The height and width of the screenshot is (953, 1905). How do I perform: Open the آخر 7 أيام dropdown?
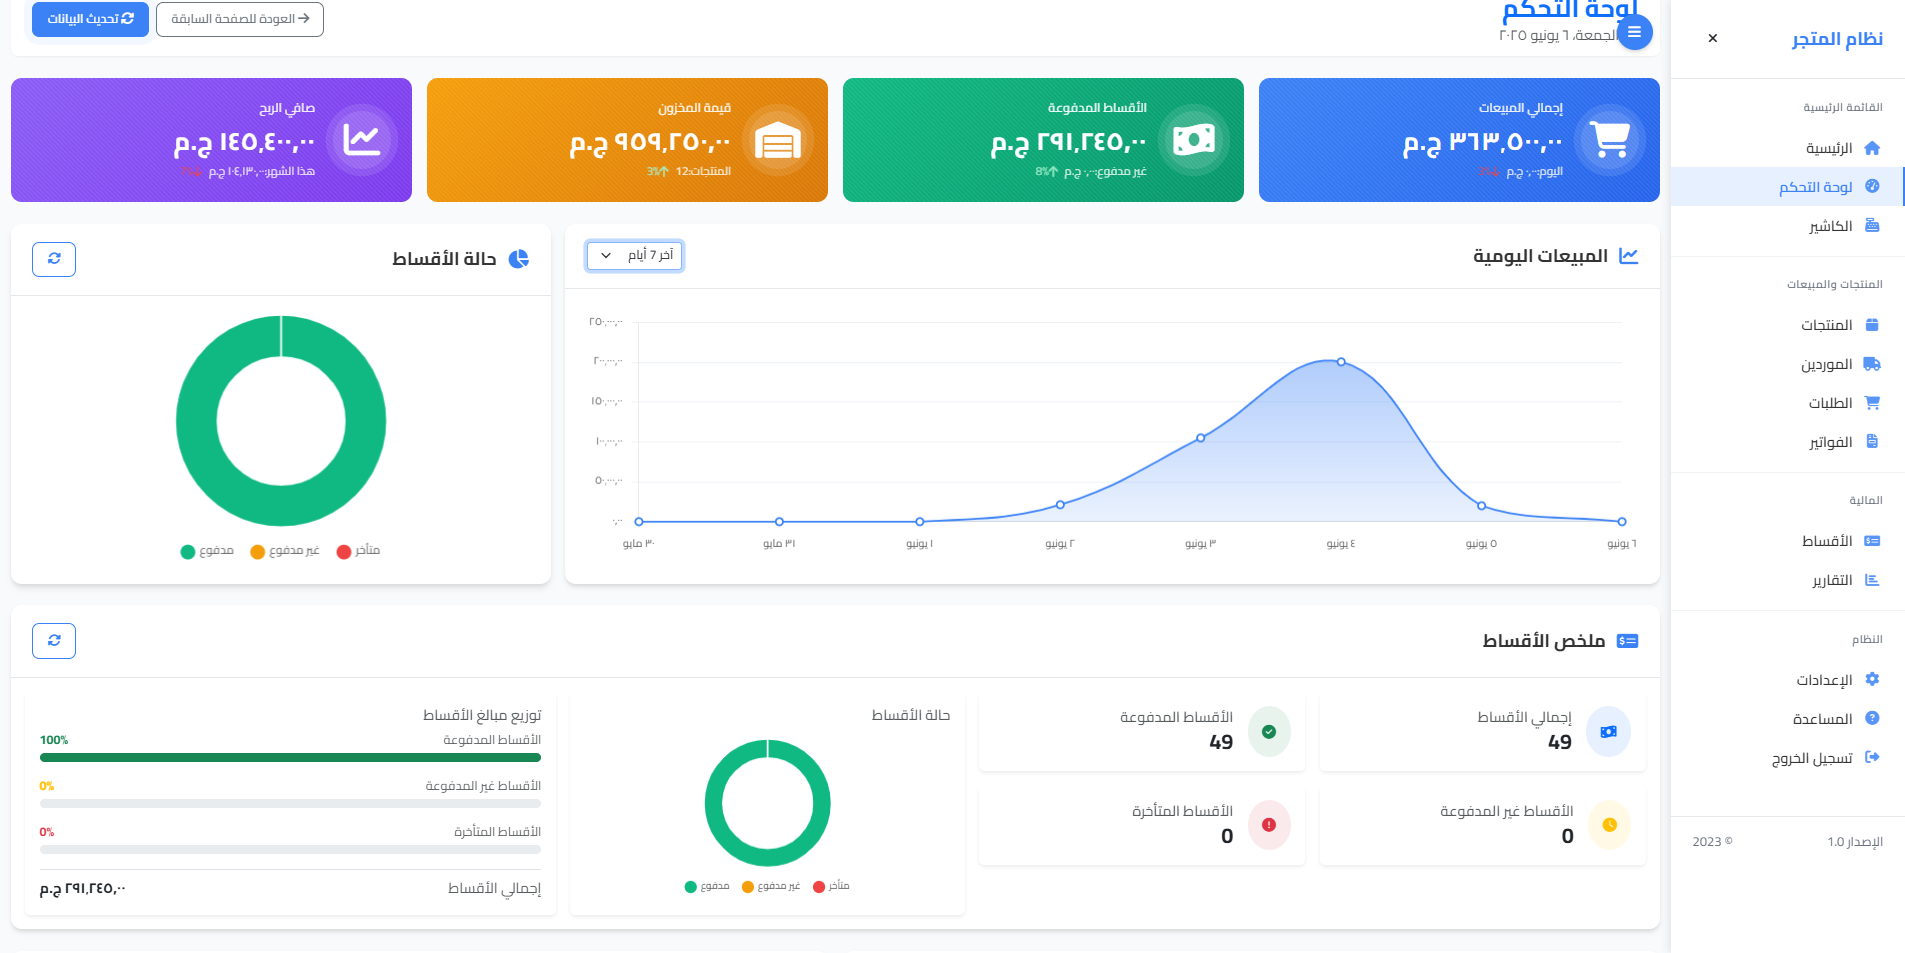coord(634,255)
